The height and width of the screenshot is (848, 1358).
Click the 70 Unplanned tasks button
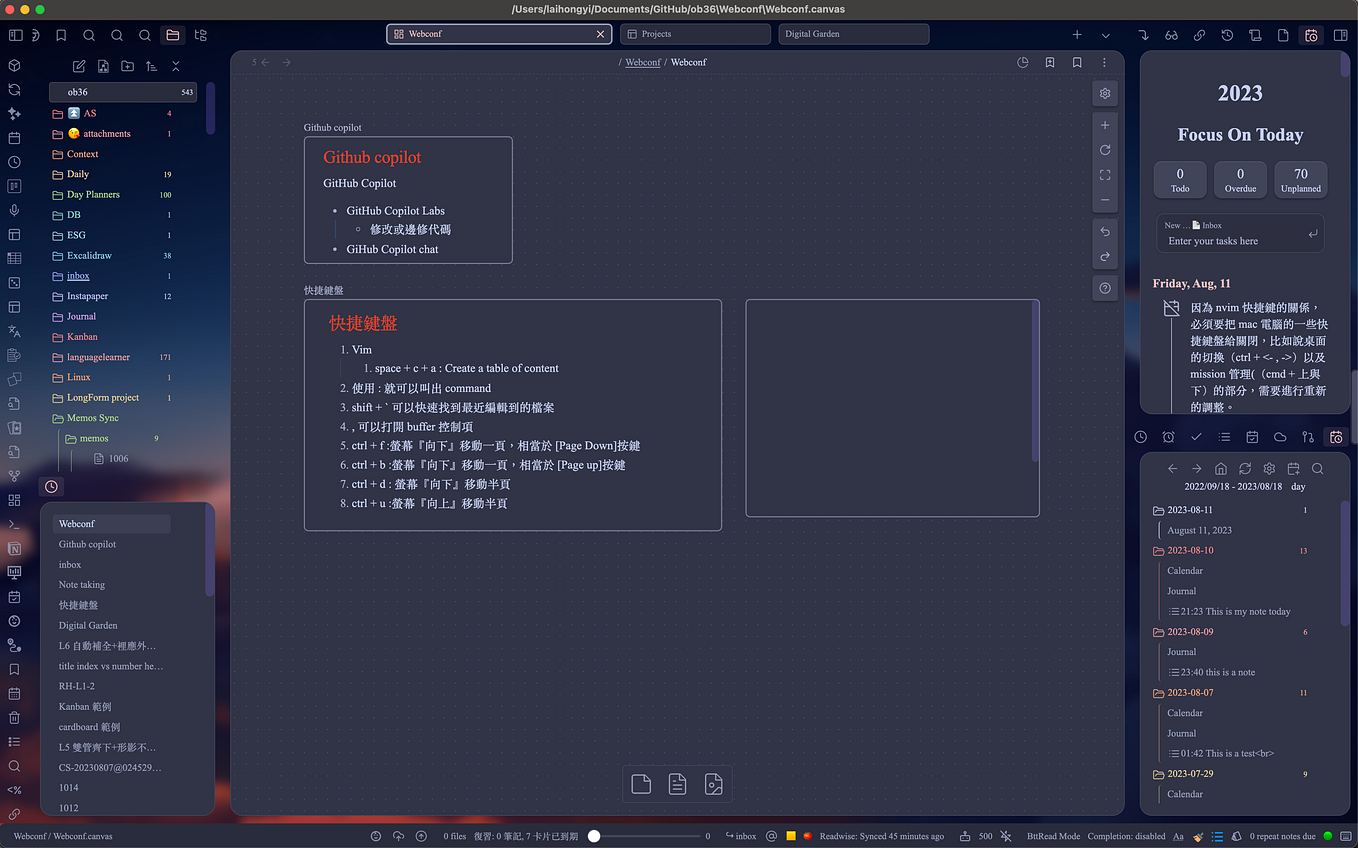(x=1300, y=180)
